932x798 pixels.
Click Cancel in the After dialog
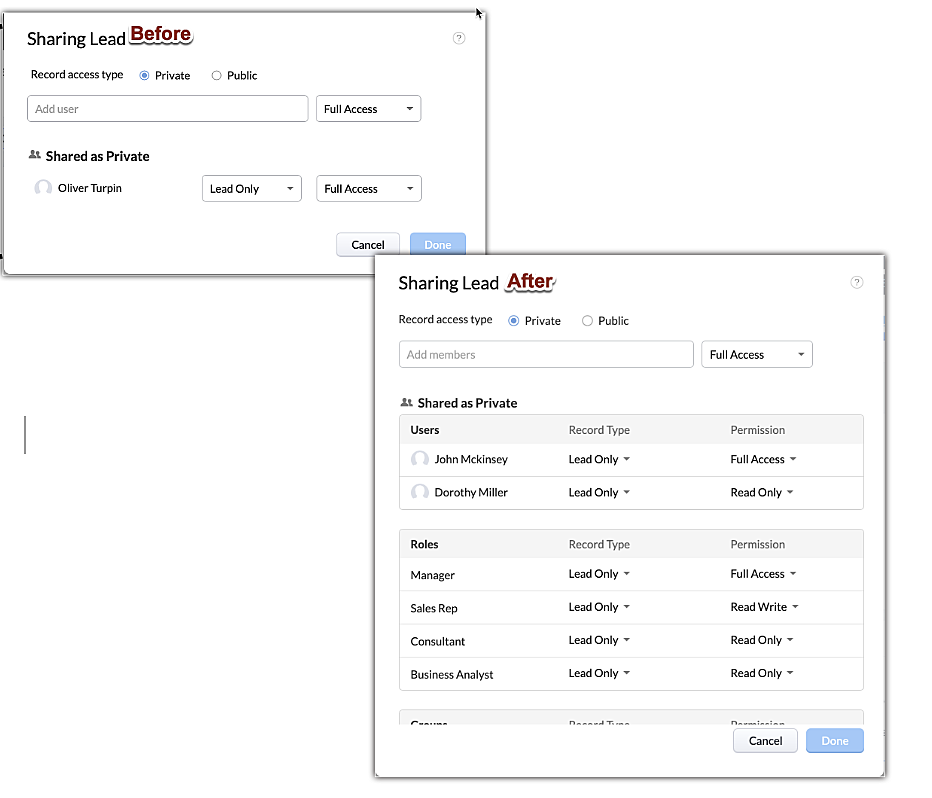[765, 741]
